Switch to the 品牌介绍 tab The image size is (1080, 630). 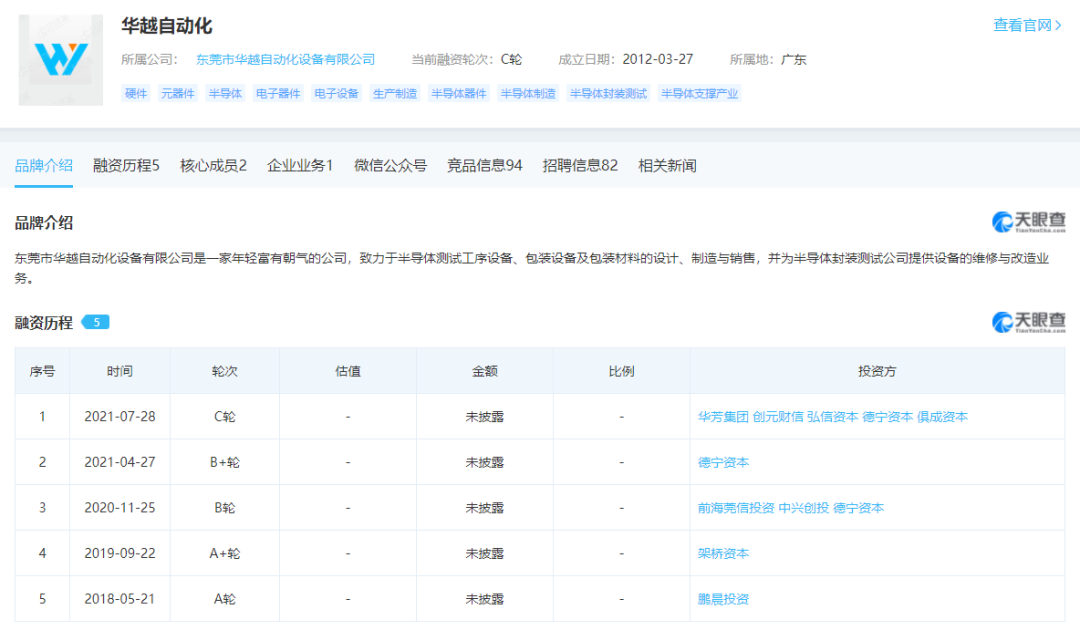[43, 166]
